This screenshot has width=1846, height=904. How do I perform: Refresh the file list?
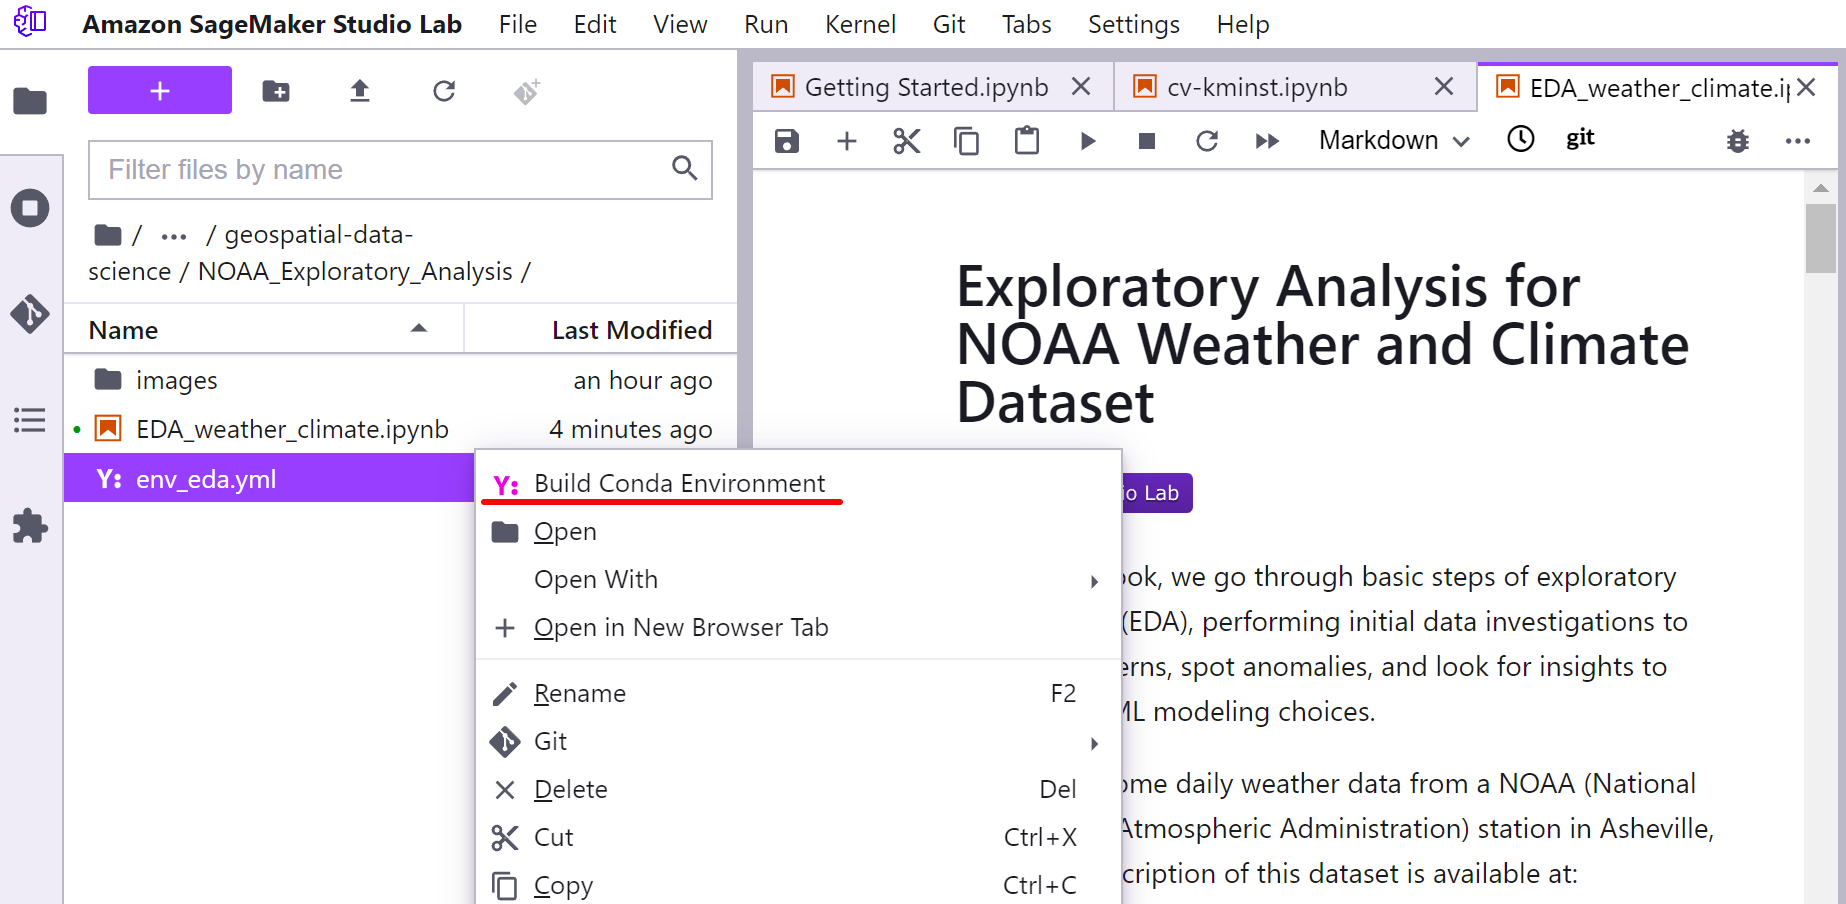[444, 92]
